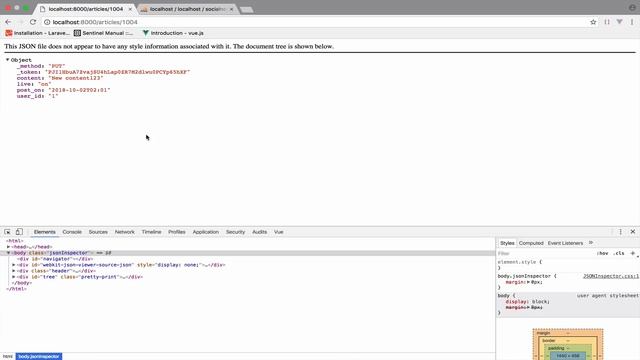Viewport: 640px width, 360px height.
Task: Open Introduction - vue.js bookmark
Action: (x=173, y=33)
